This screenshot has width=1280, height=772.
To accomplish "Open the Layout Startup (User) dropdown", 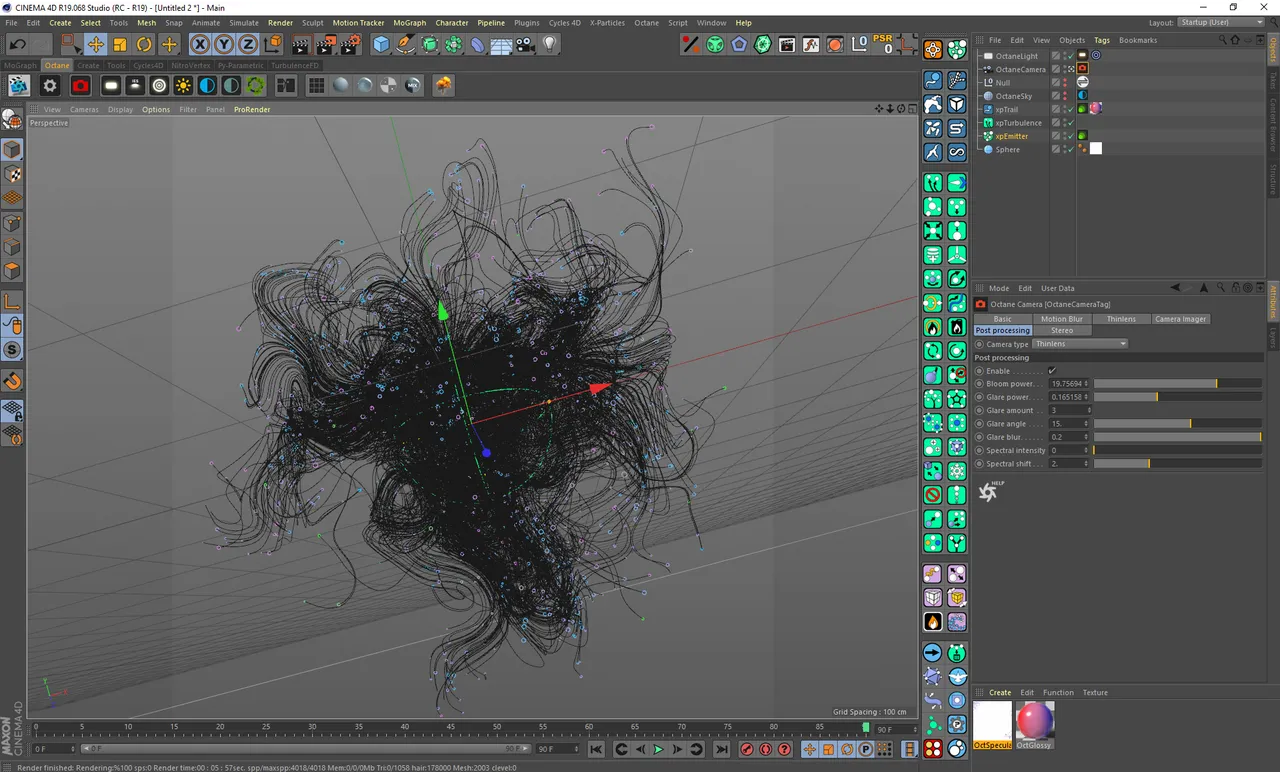I will tap(1221, 22).
